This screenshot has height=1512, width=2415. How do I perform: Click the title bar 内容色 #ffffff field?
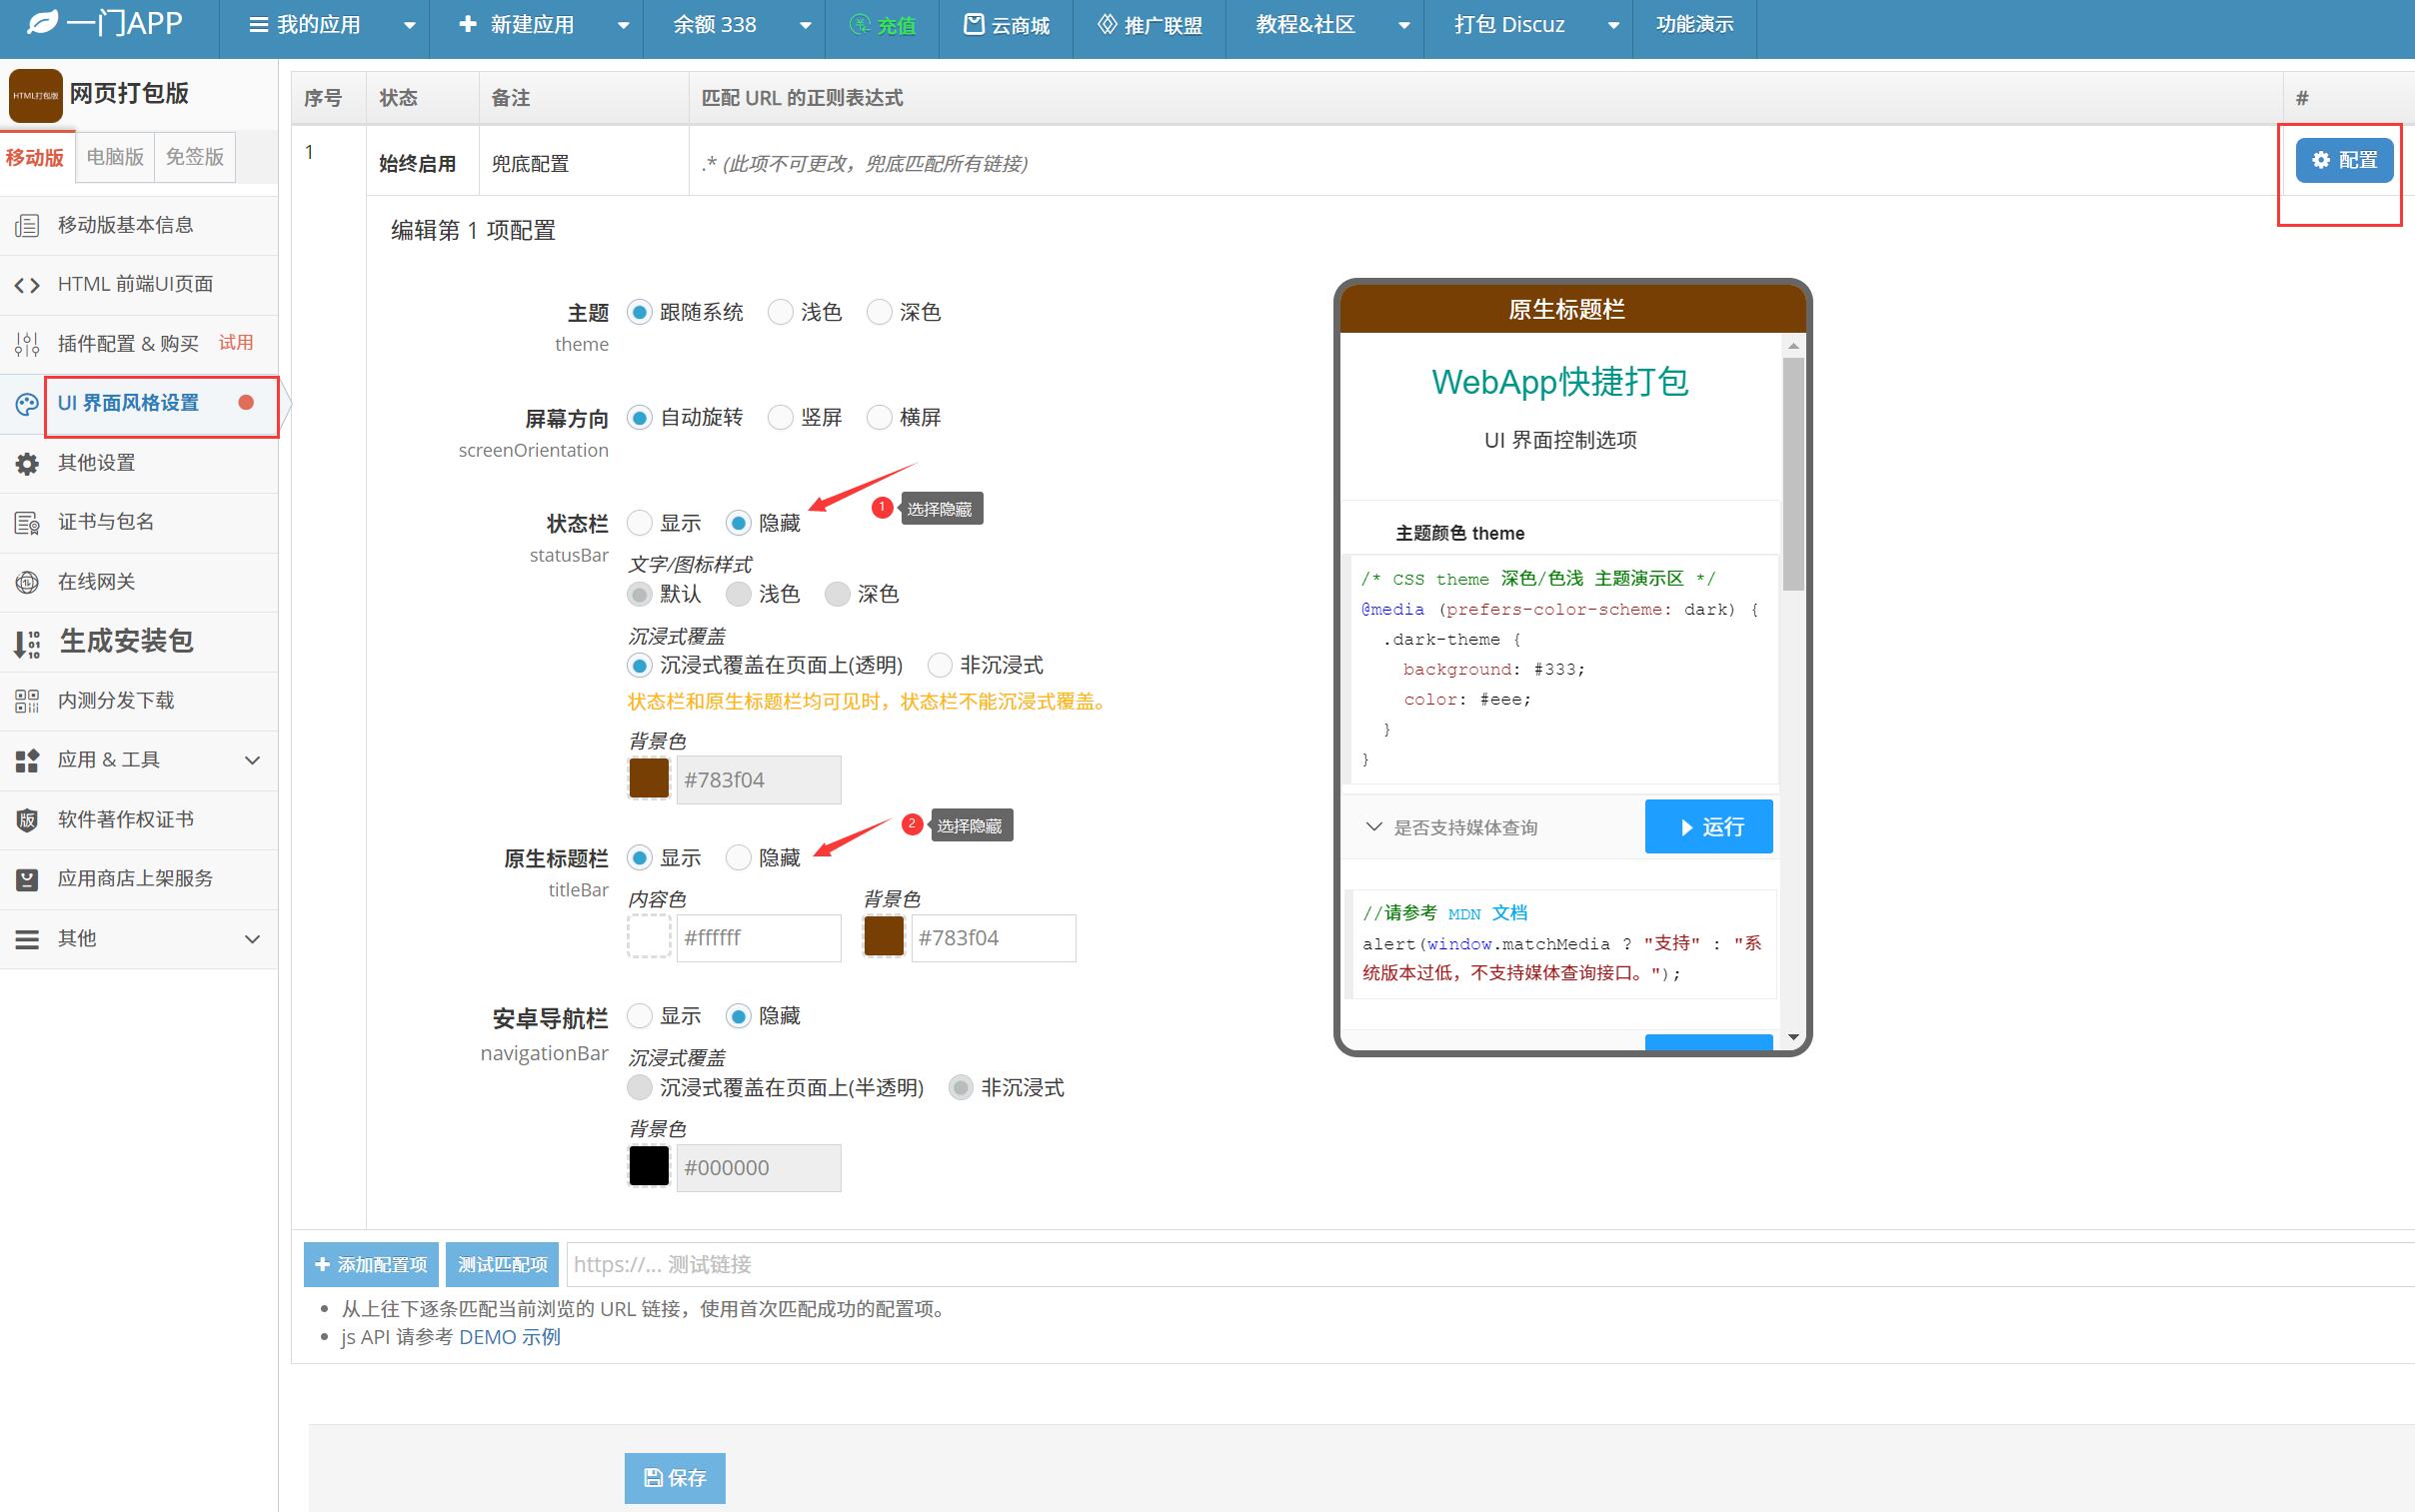click(759, 938)
